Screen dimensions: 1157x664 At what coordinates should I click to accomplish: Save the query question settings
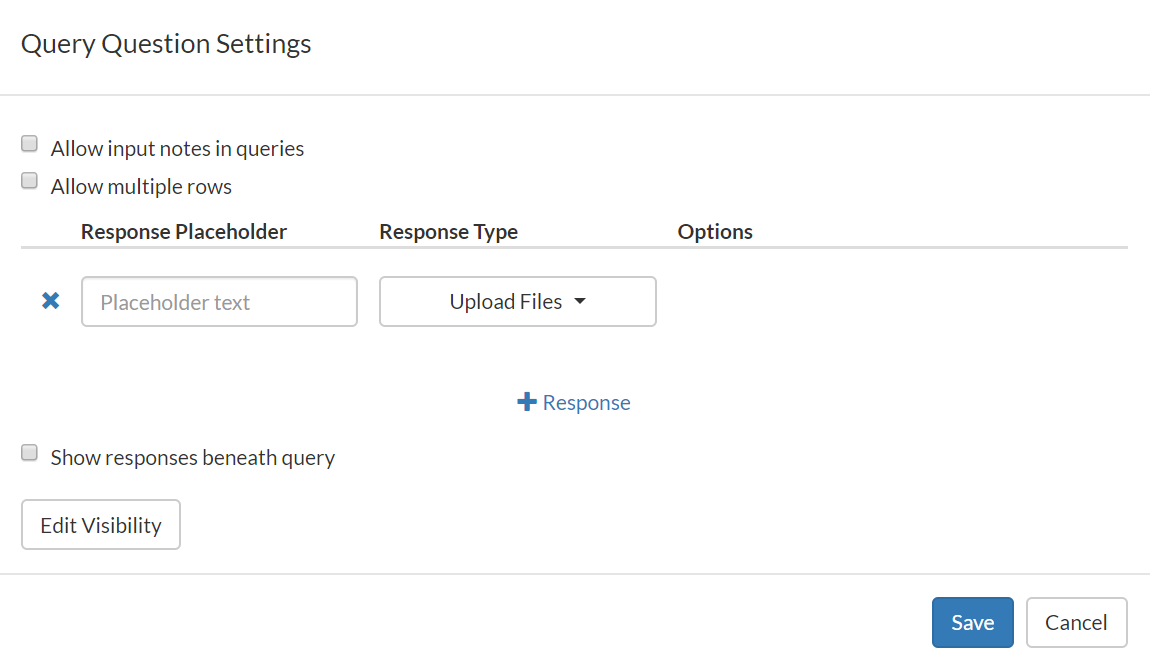971,622
